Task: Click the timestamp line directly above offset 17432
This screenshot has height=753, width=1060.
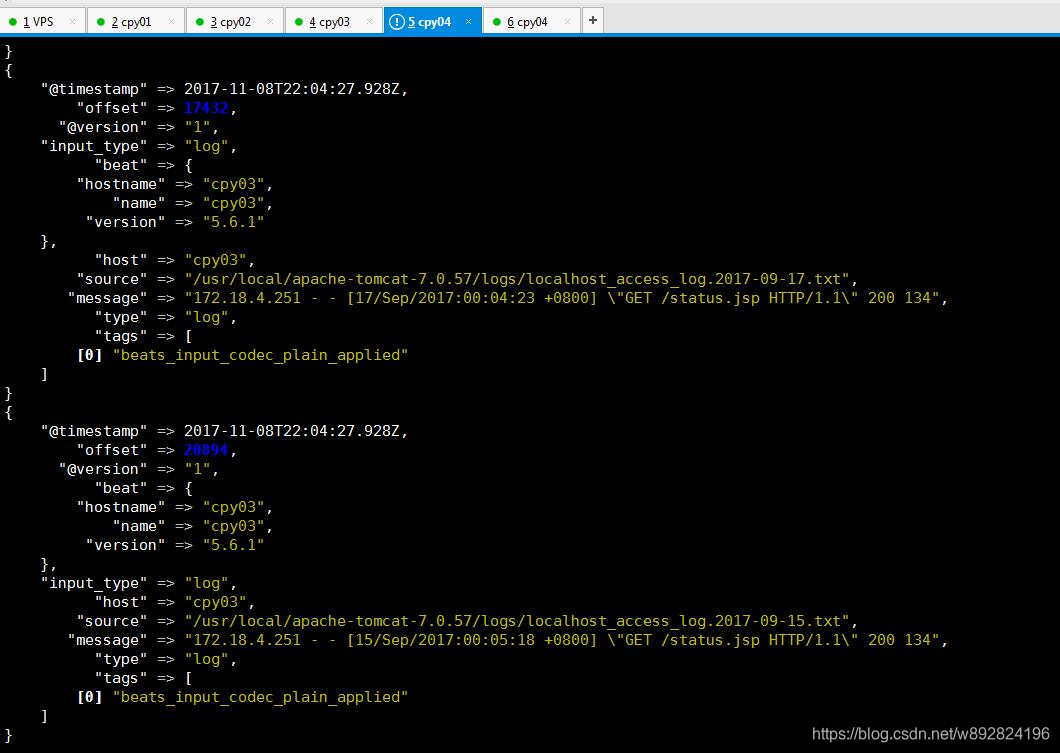Action: (224, 89)
